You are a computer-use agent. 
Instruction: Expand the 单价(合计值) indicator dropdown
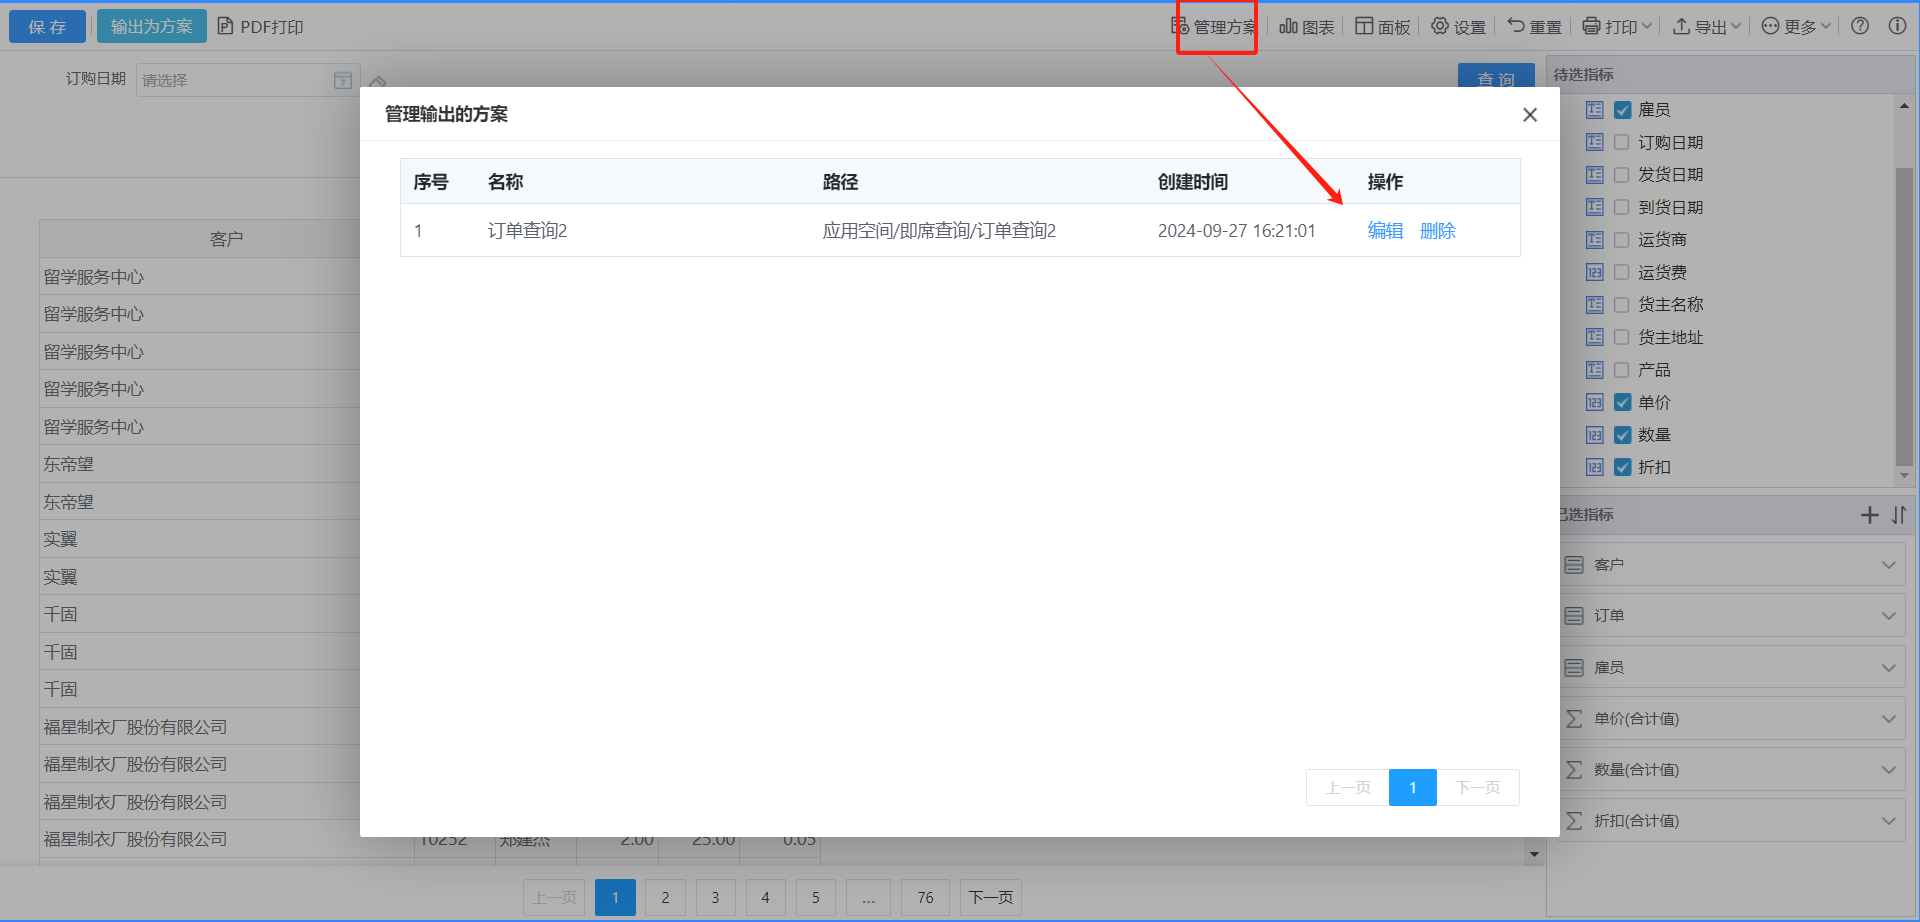[1888, 719]
